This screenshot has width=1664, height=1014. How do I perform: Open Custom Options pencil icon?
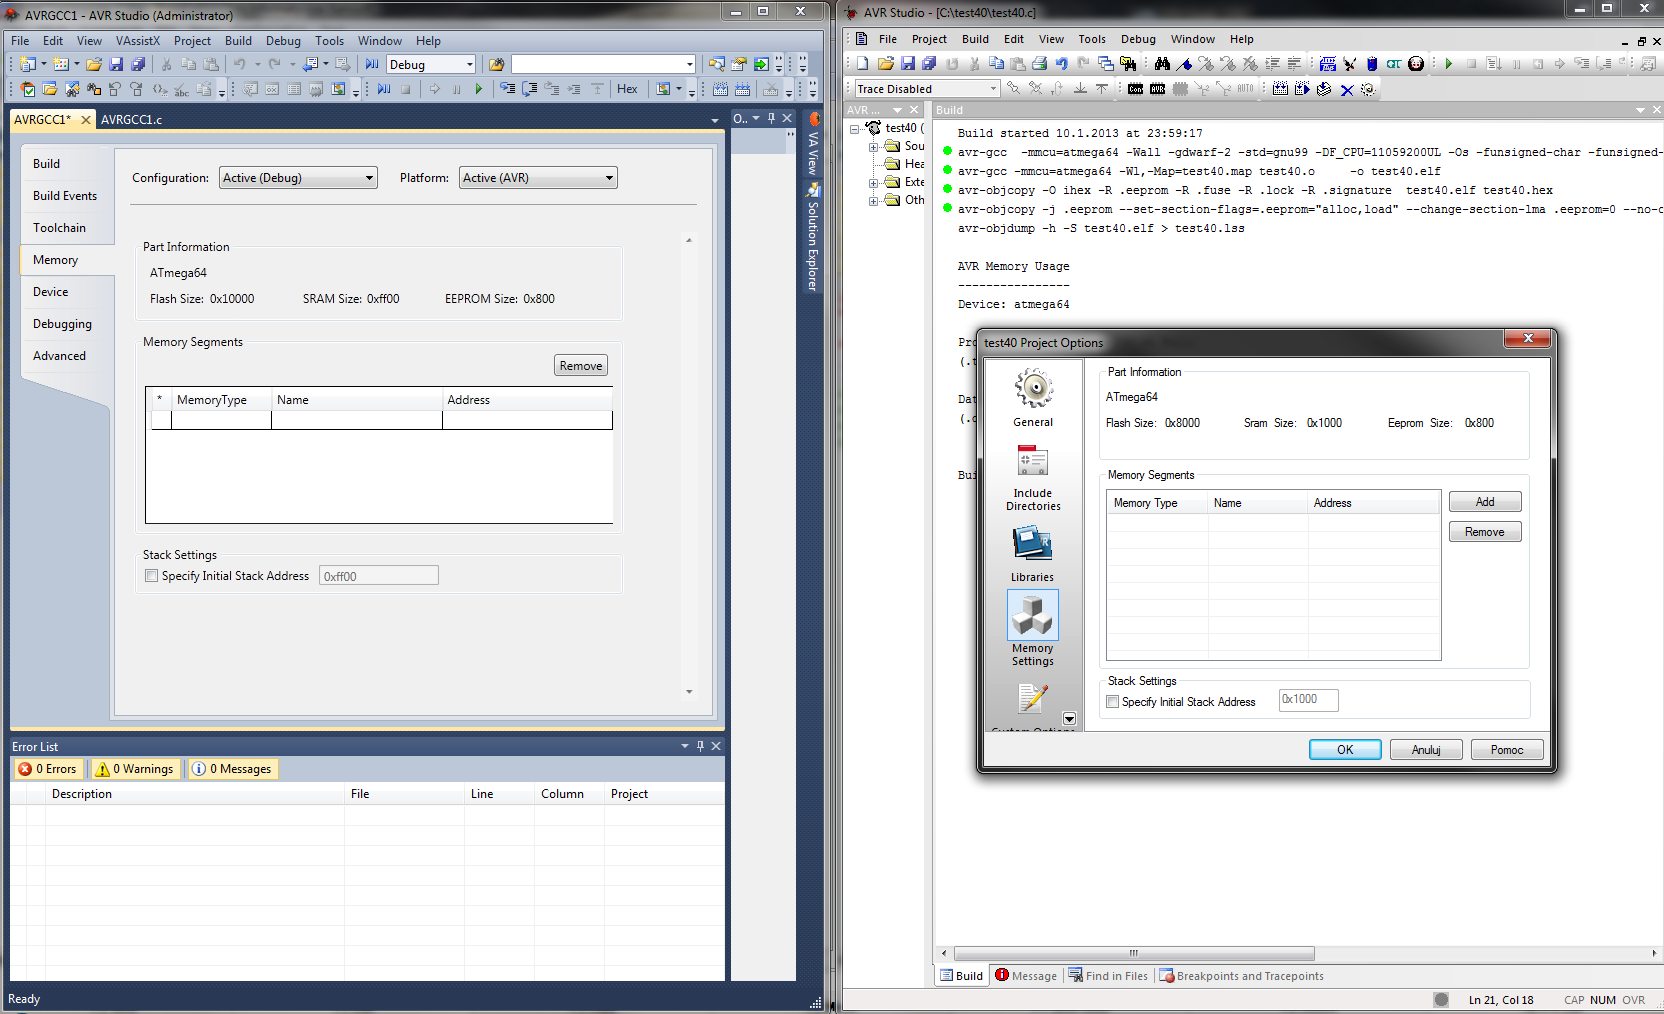tap(1033, 699)
